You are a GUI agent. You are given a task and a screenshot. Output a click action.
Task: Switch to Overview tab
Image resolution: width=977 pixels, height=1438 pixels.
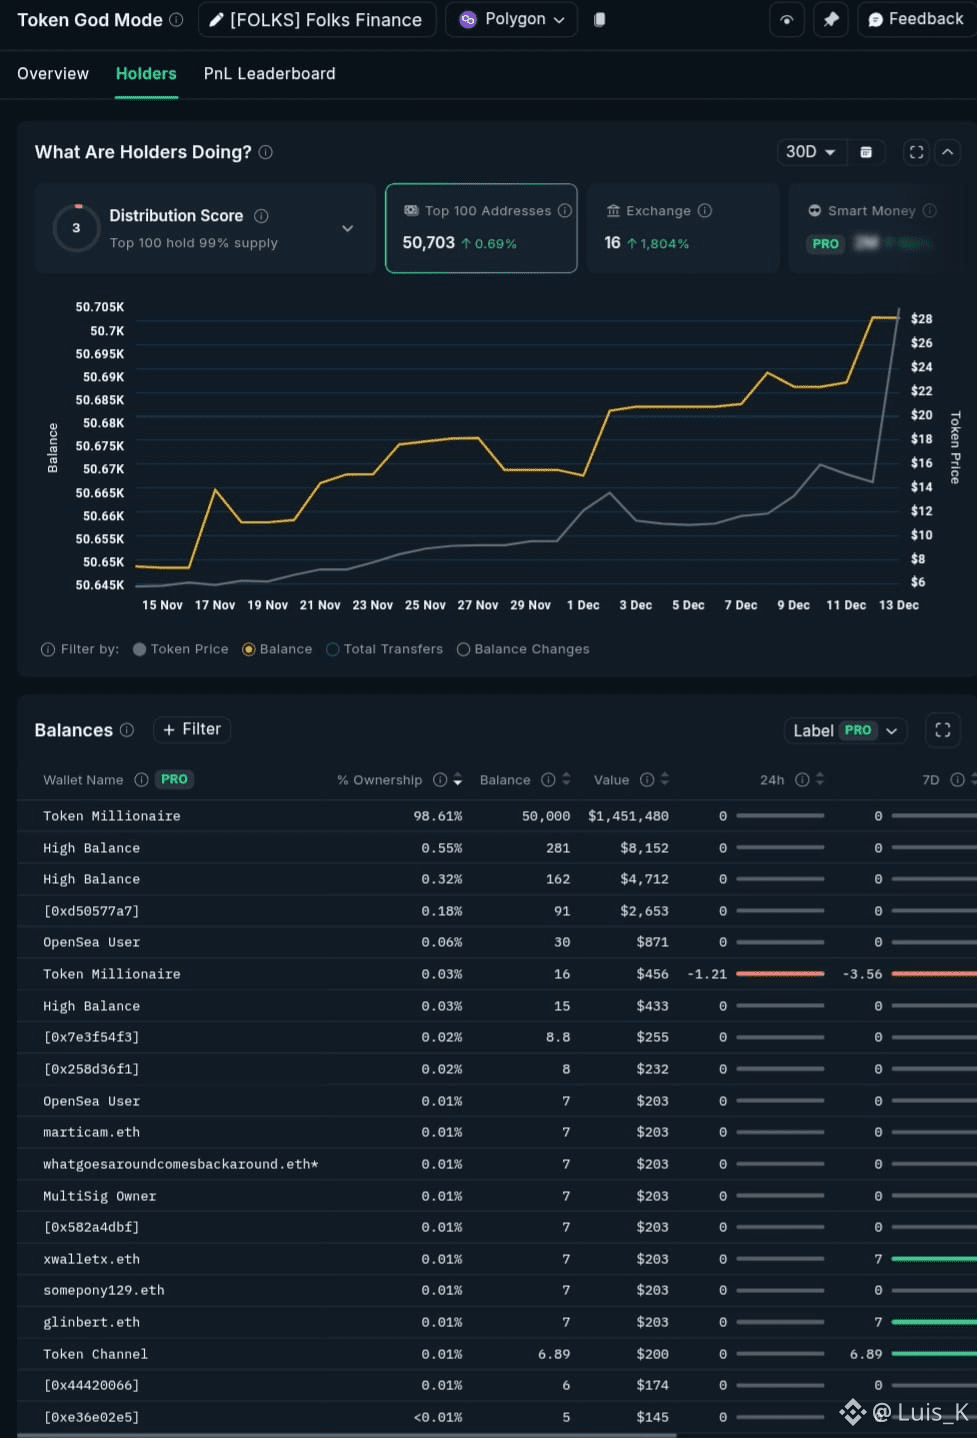click(53, 74)
